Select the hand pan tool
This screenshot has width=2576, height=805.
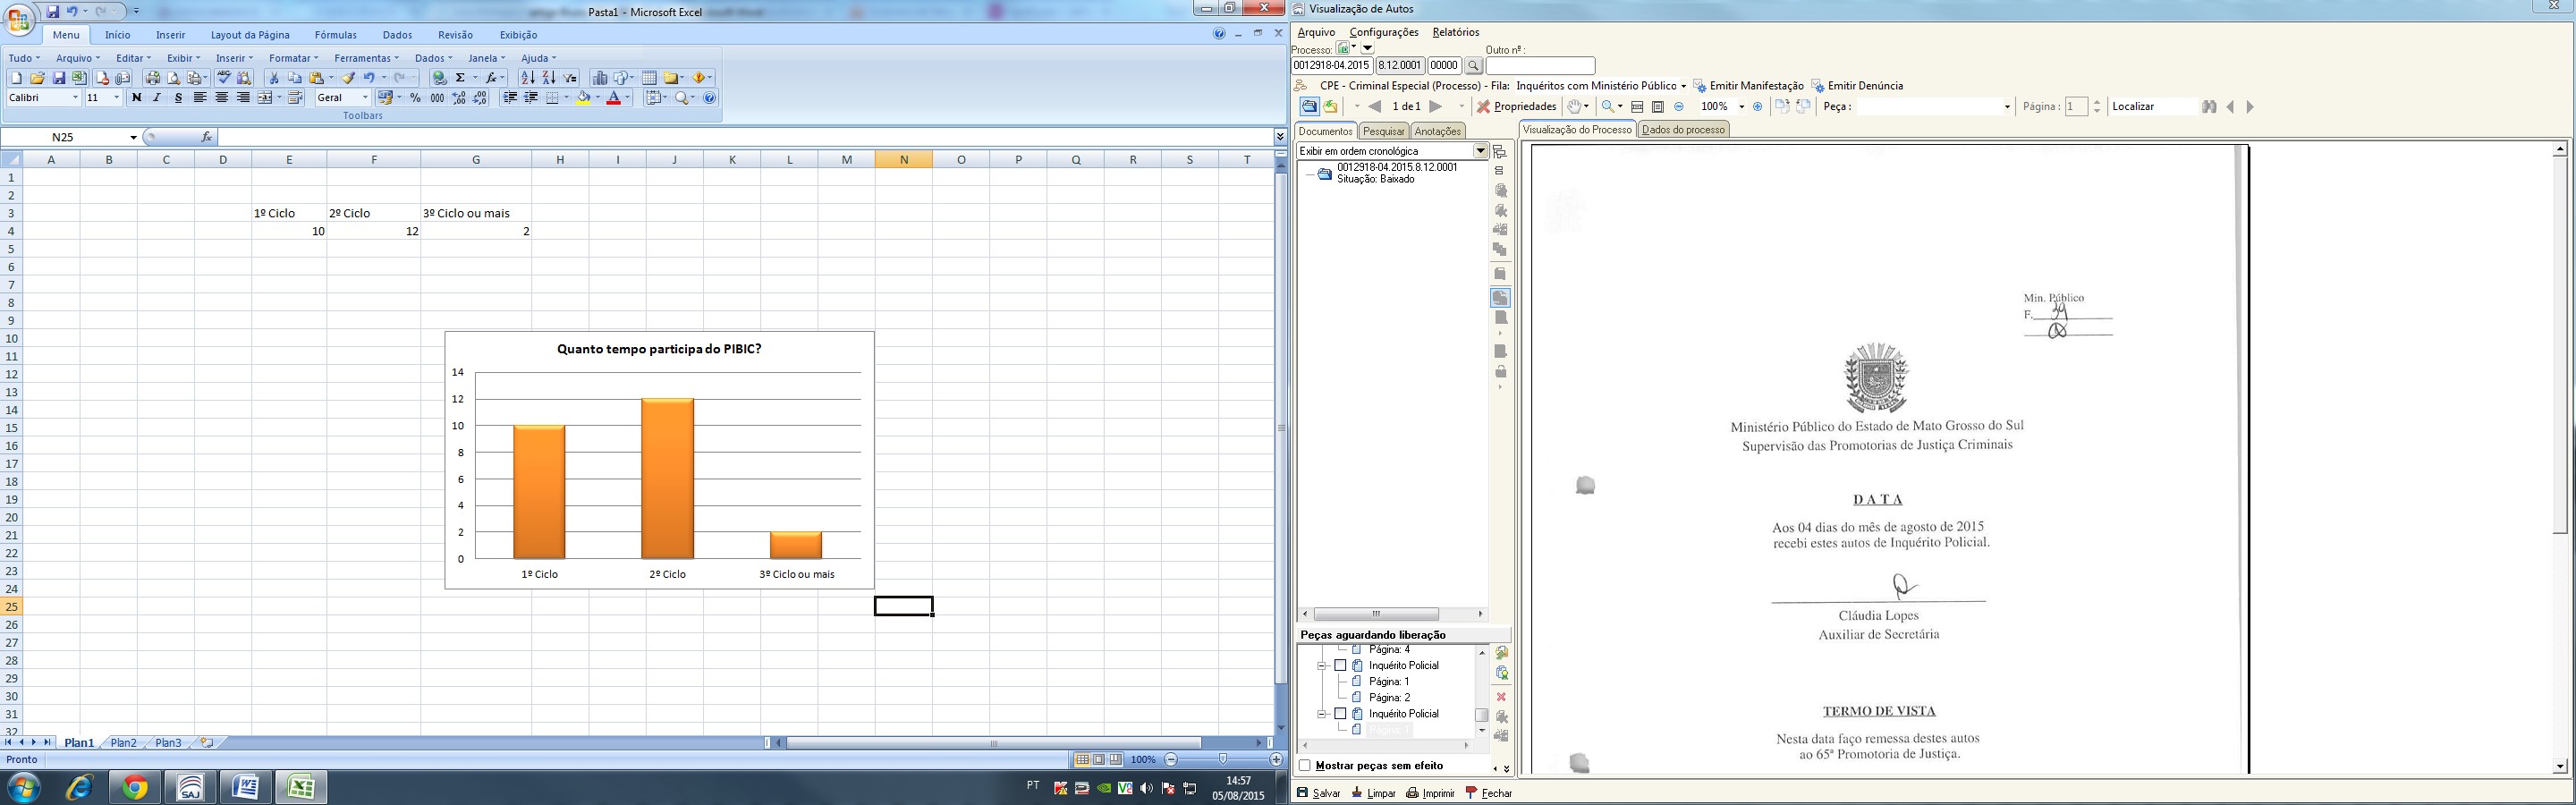[1574, 107]
